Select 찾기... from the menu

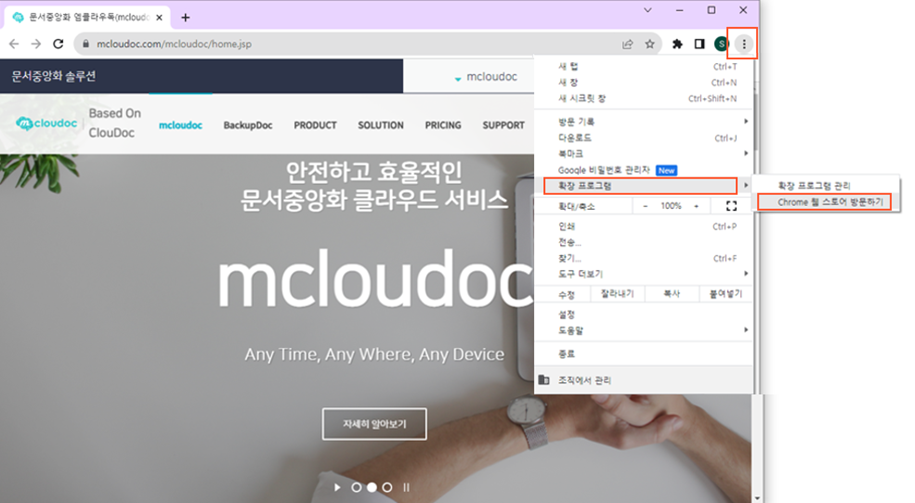644,258
